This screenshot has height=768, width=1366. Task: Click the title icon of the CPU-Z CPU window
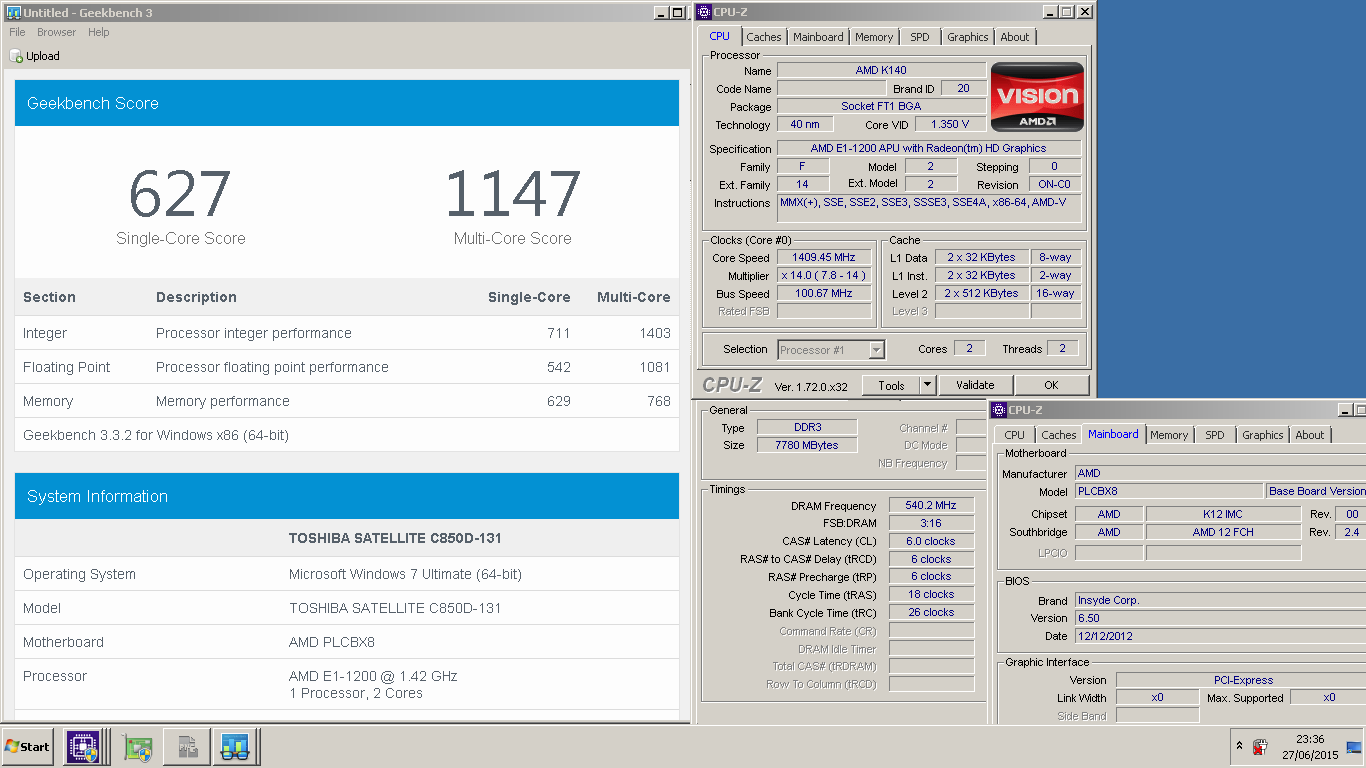(x=704, y=12)
